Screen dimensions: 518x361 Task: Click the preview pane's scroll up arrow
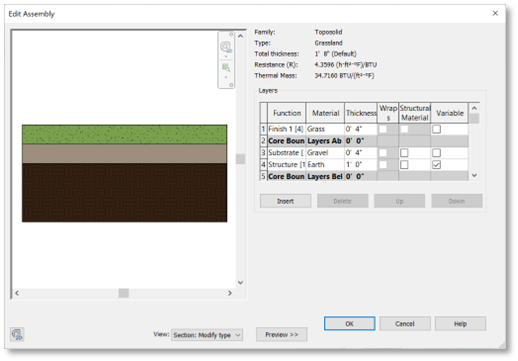pos(240,36)
